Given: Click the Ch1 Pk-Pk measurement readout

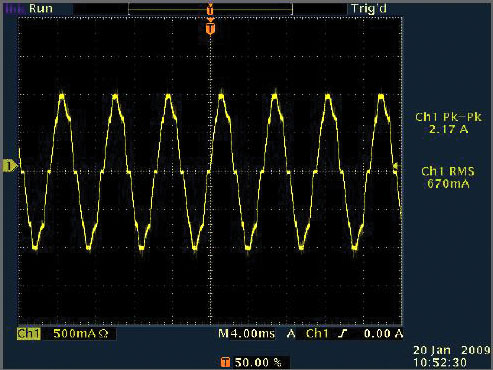Looking at the screenshot, I should [448, 123].
